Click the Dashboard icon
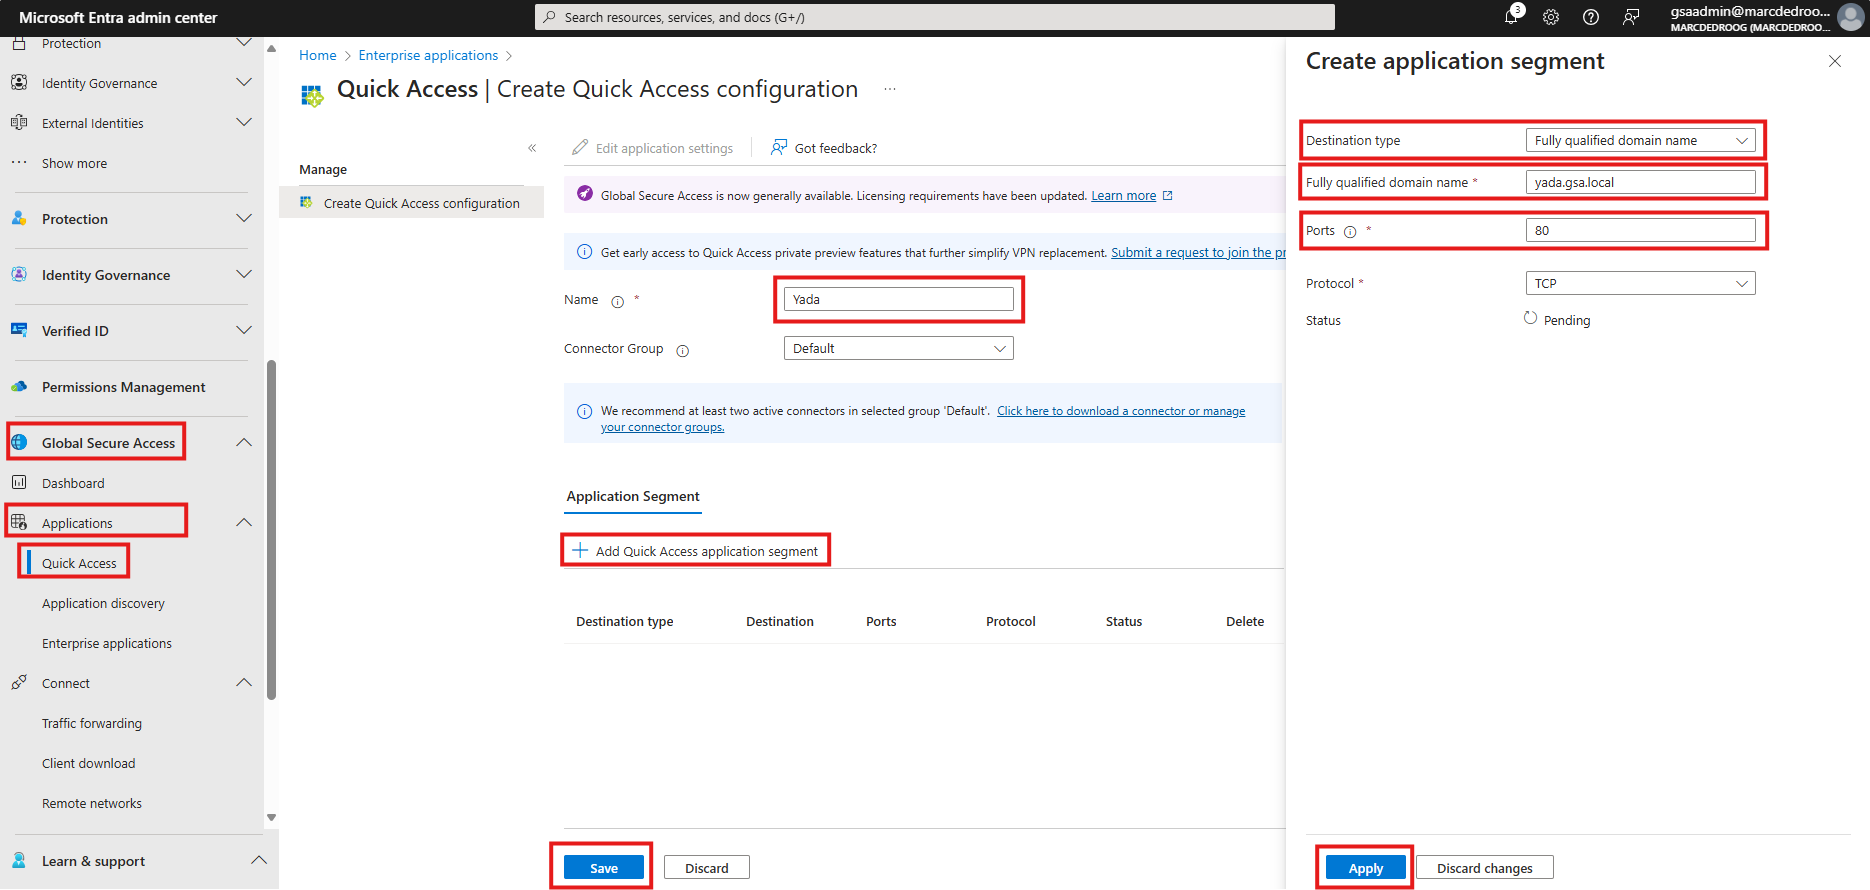Viewport: 1870px width, 890px height. (x=19, y=482)
